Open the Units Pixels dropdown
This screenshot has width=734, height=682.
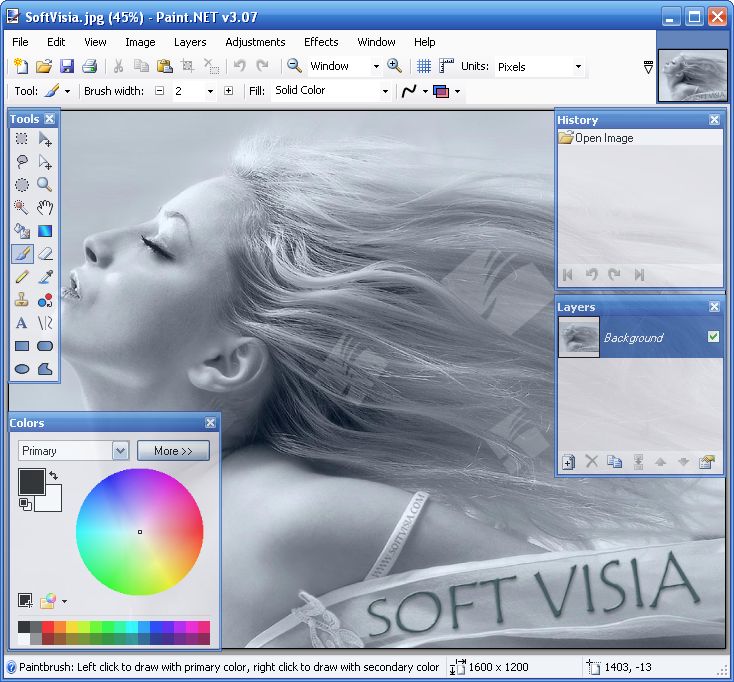[x=579, y=66]
